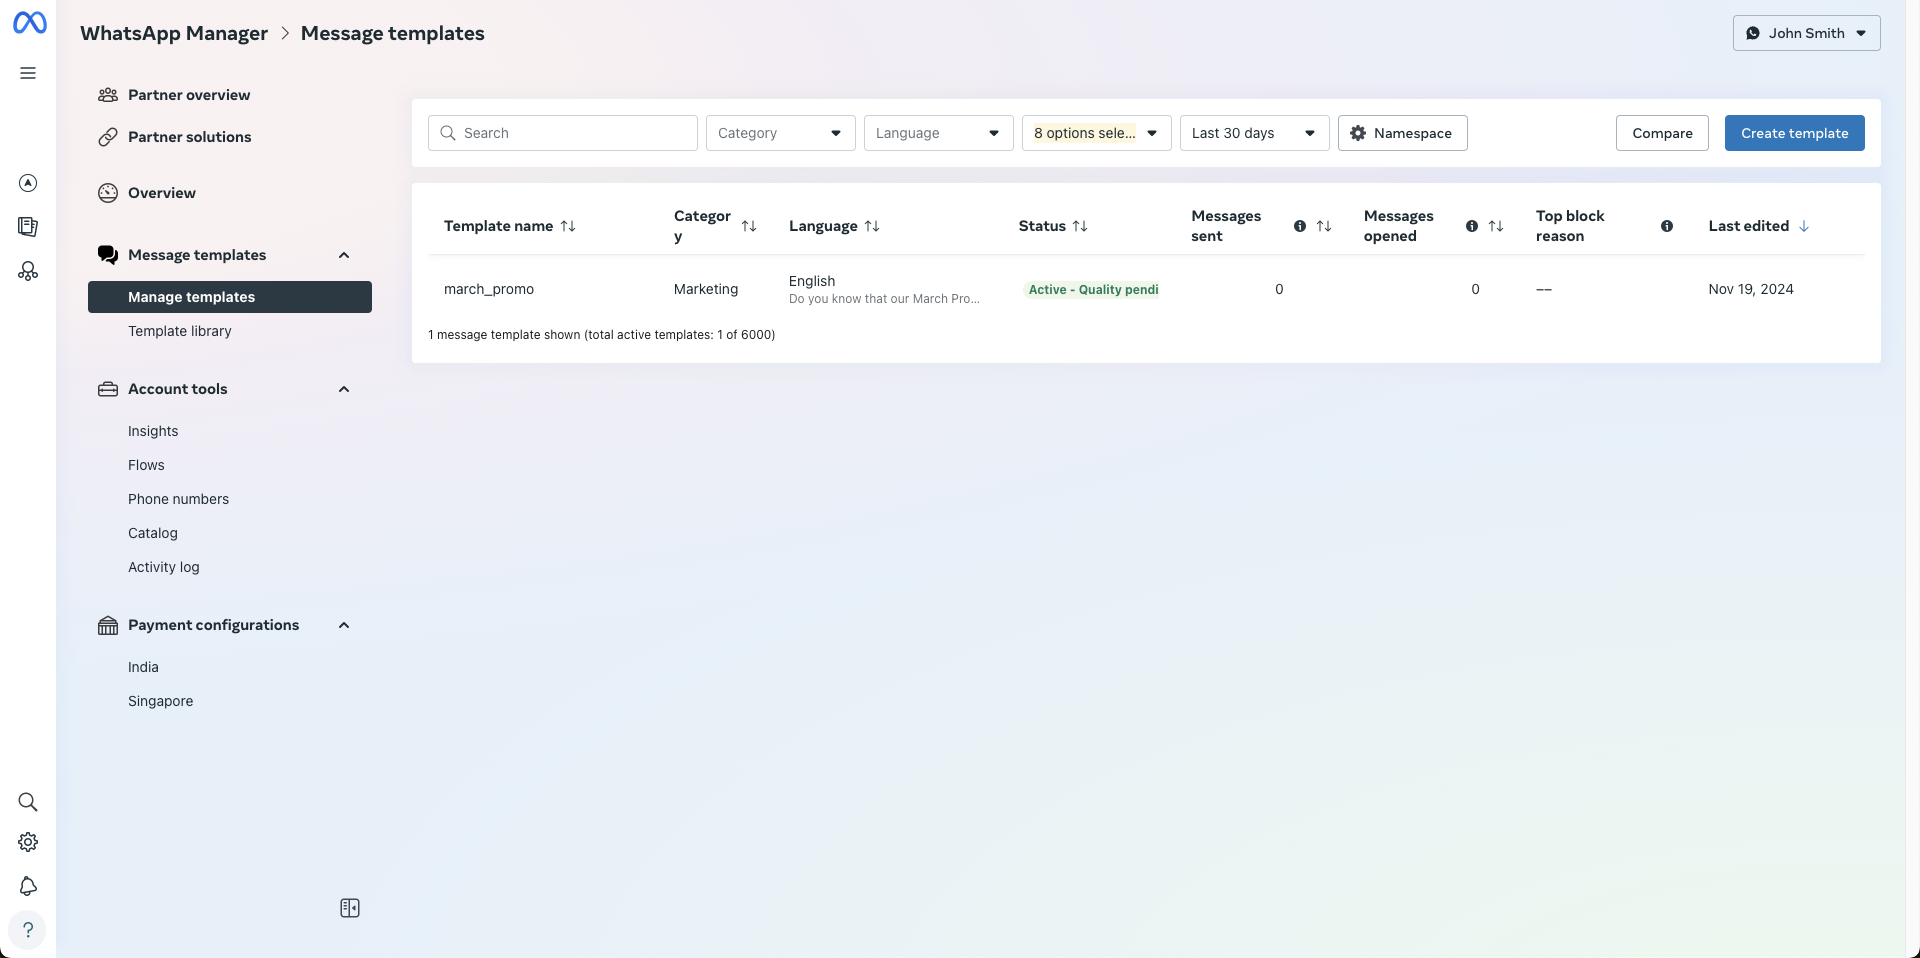Toggle sort on Status column

tap(1080, 226)
